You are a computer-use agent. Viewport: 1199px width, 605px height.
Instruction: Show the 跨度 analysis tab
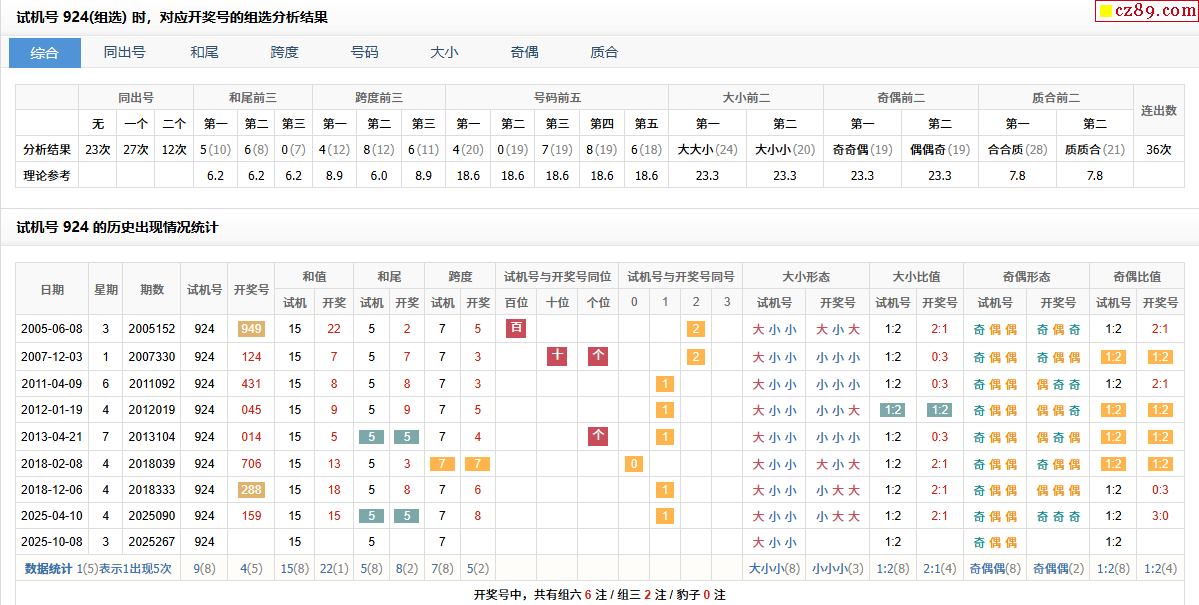point(285,53)
